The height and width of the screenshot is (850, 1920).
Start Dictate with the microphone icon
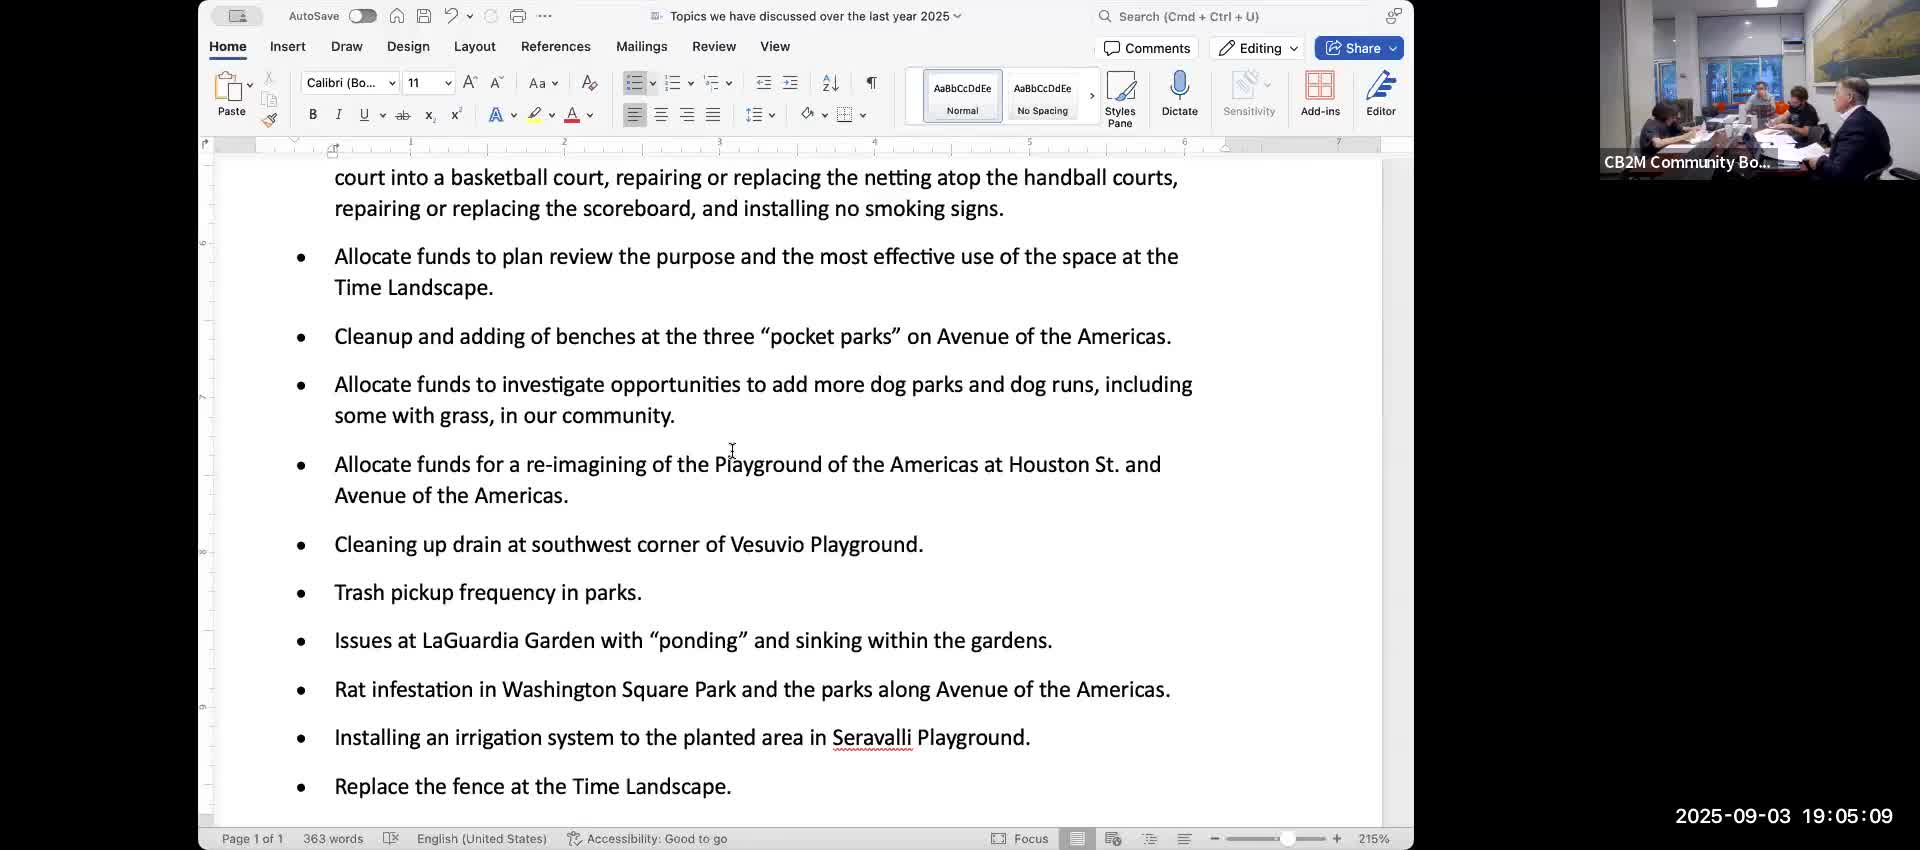[x=1180, y=94]
